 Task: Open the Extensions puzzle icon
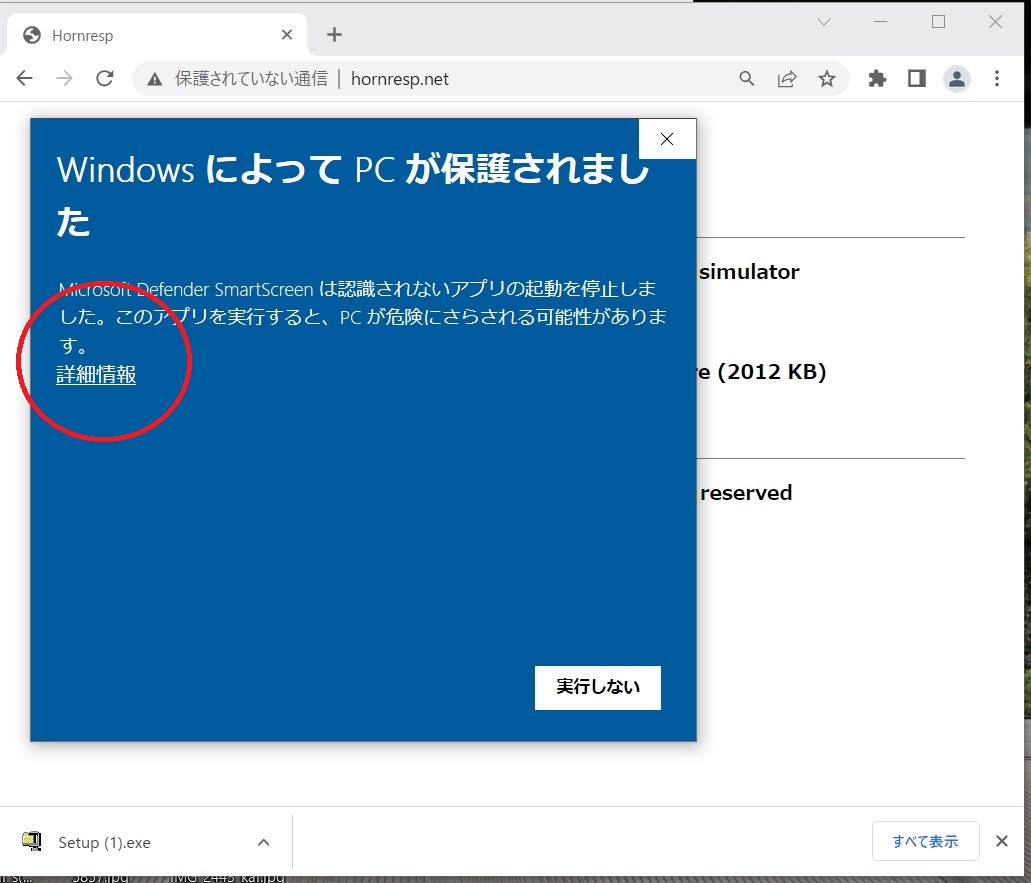pos(877,79)
